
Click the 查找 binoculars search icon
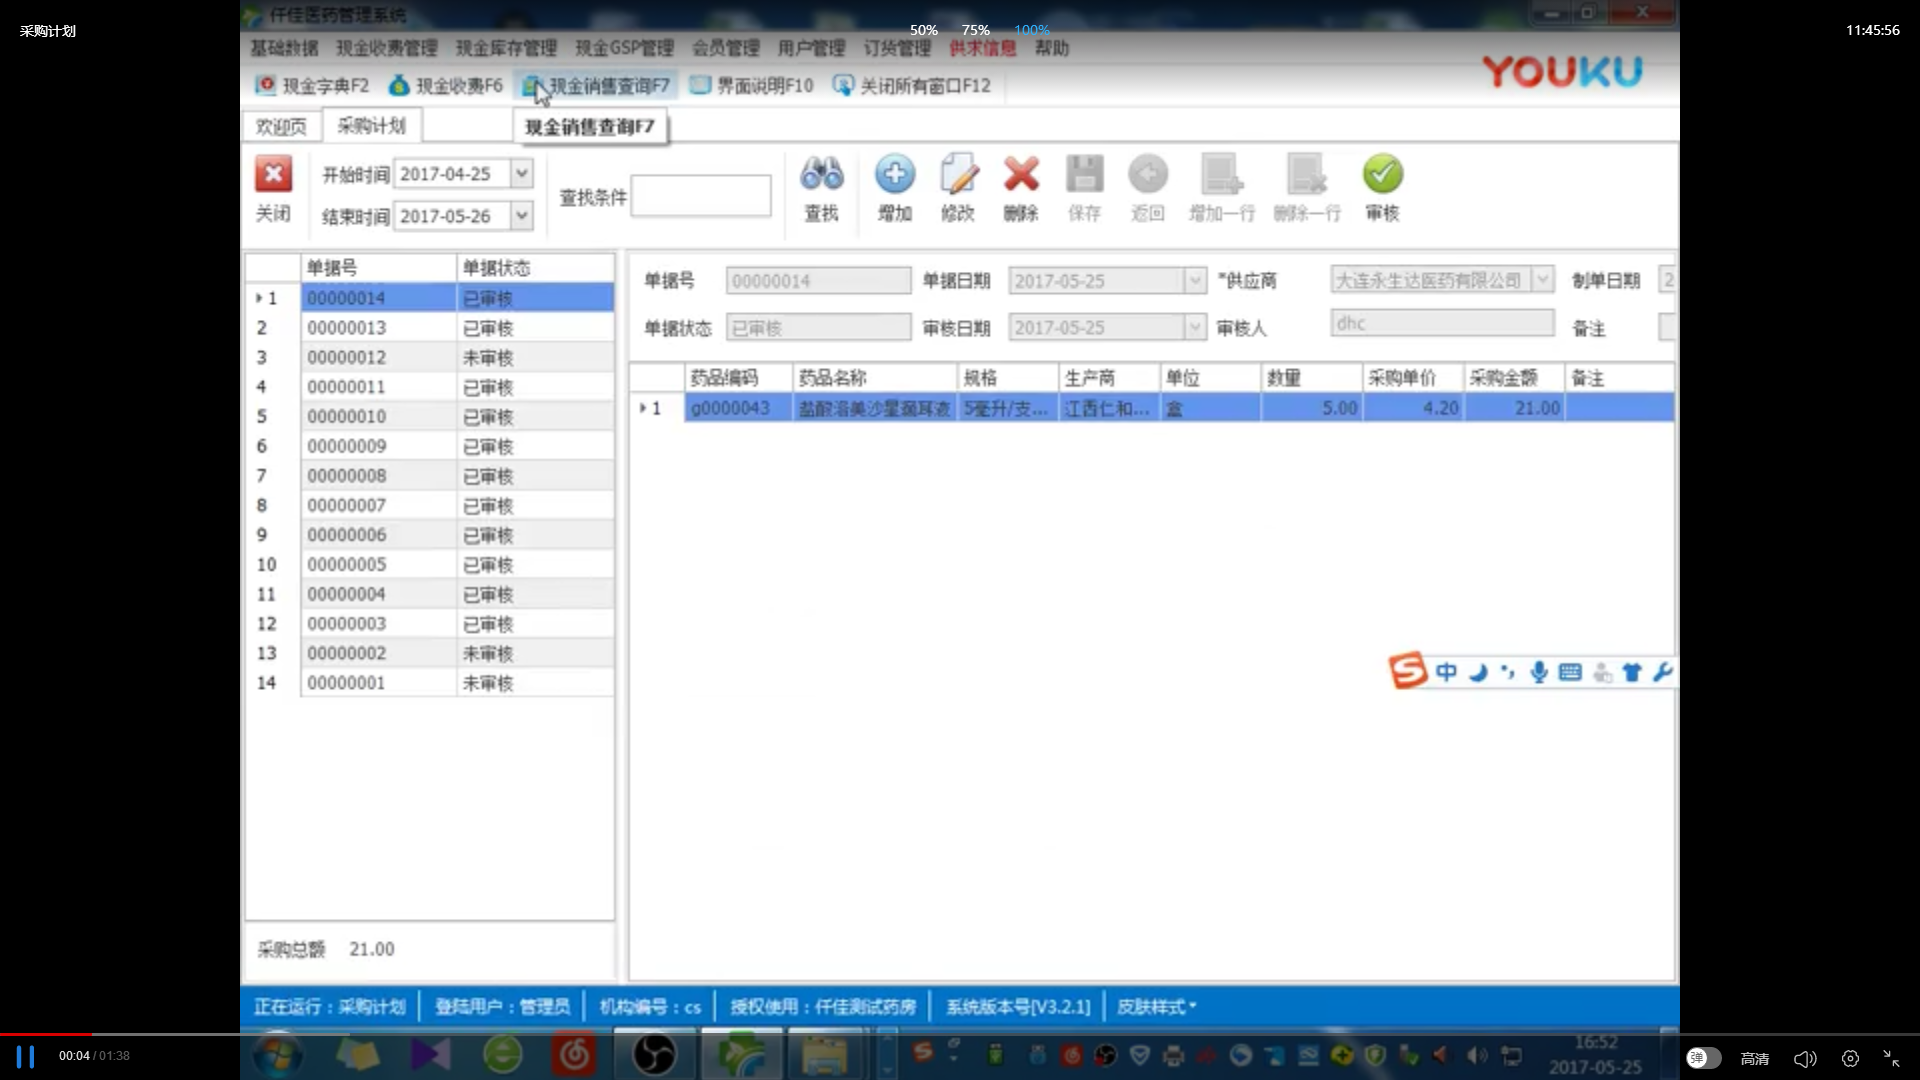(822, 174)
